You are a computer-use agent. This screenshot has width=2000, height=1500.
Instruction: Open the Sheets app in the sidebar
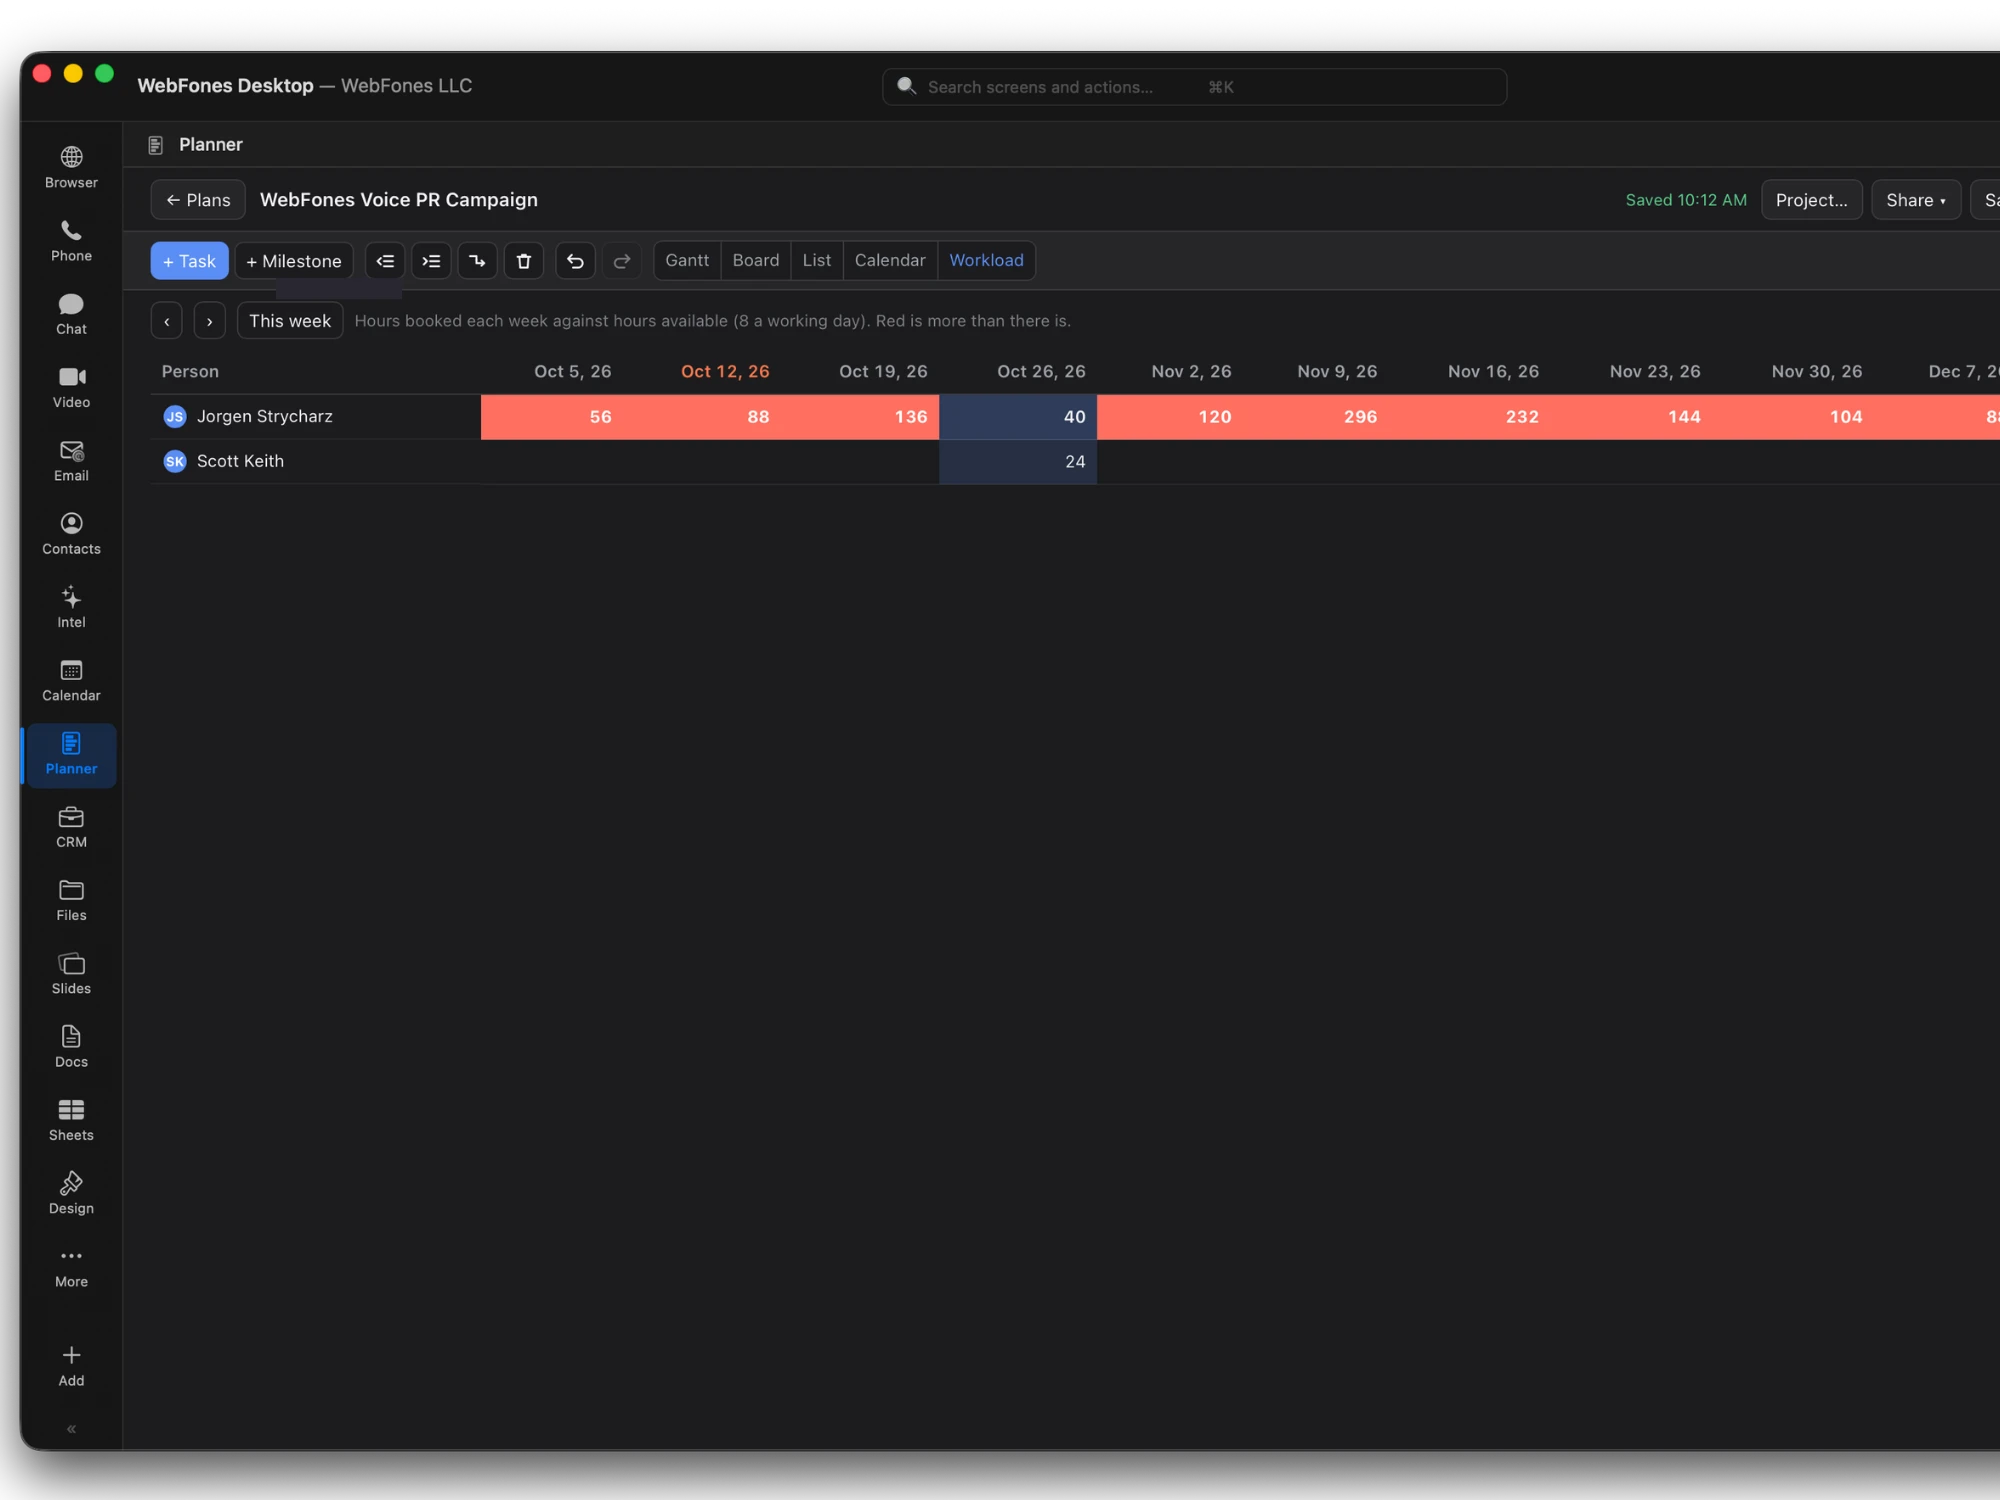[71, 1120]
